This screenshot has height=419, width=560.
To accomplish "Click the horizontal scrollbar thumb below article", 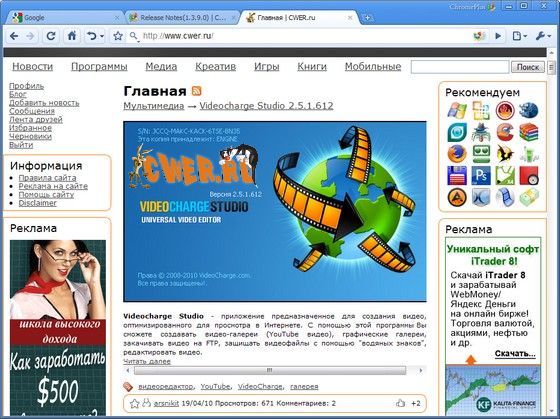I will (270, 370).
